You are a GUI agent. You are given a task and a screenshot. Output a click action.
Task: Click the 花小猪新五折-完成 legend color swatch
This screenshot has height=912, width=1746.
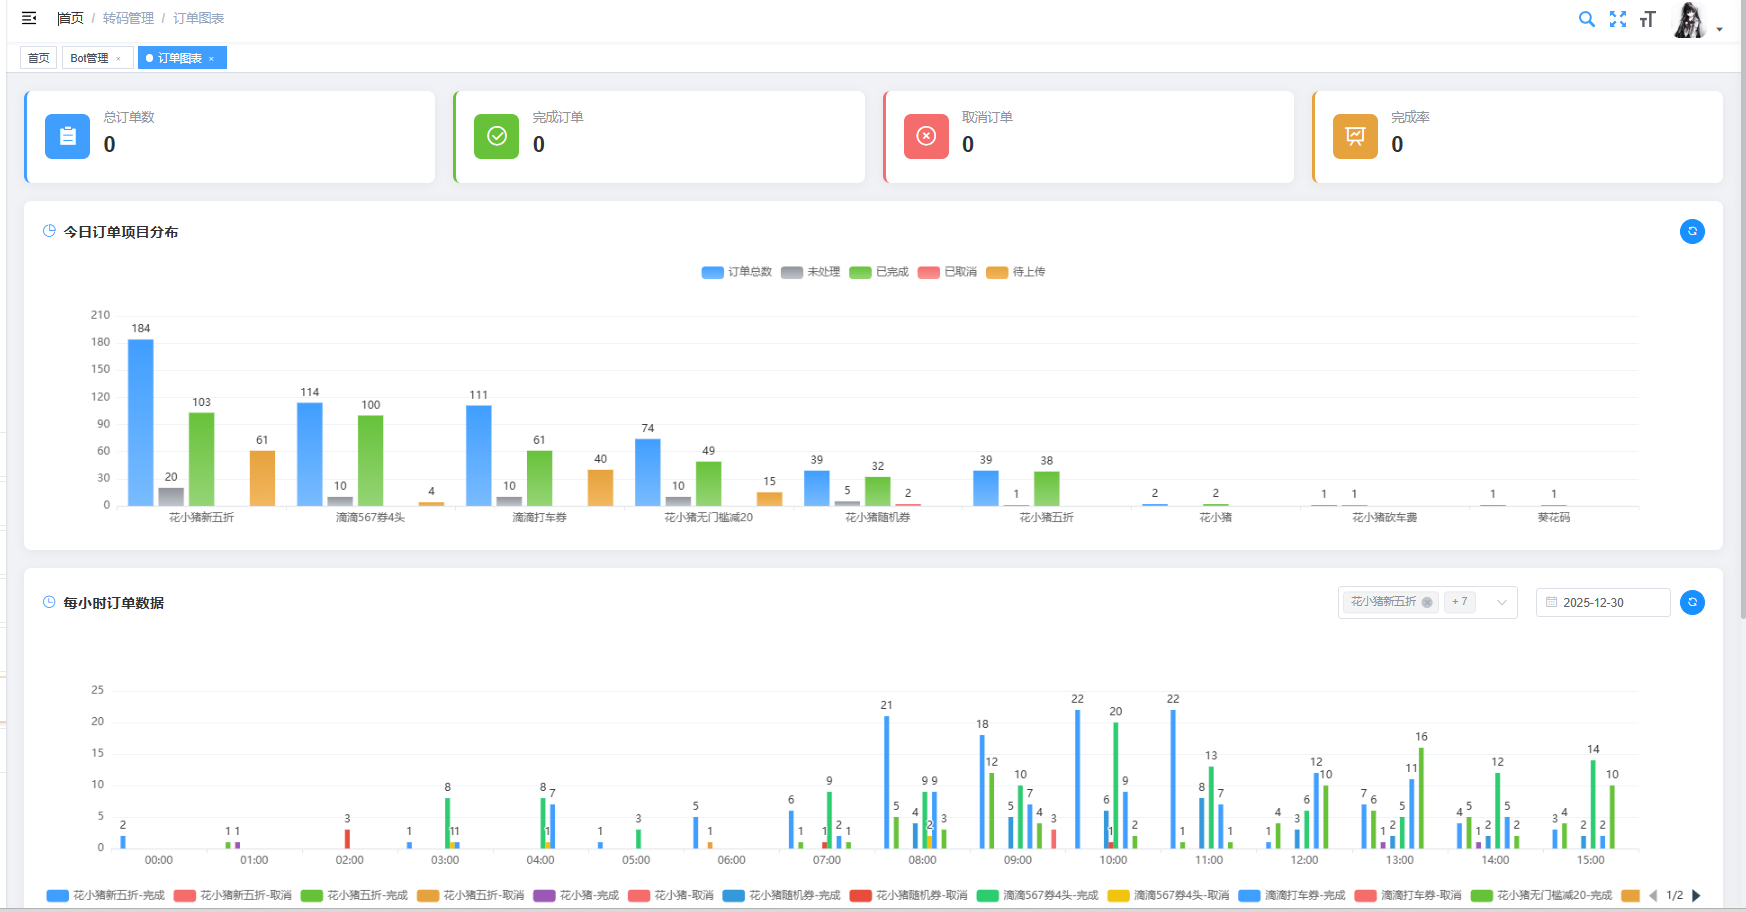[x=57, y=896]
